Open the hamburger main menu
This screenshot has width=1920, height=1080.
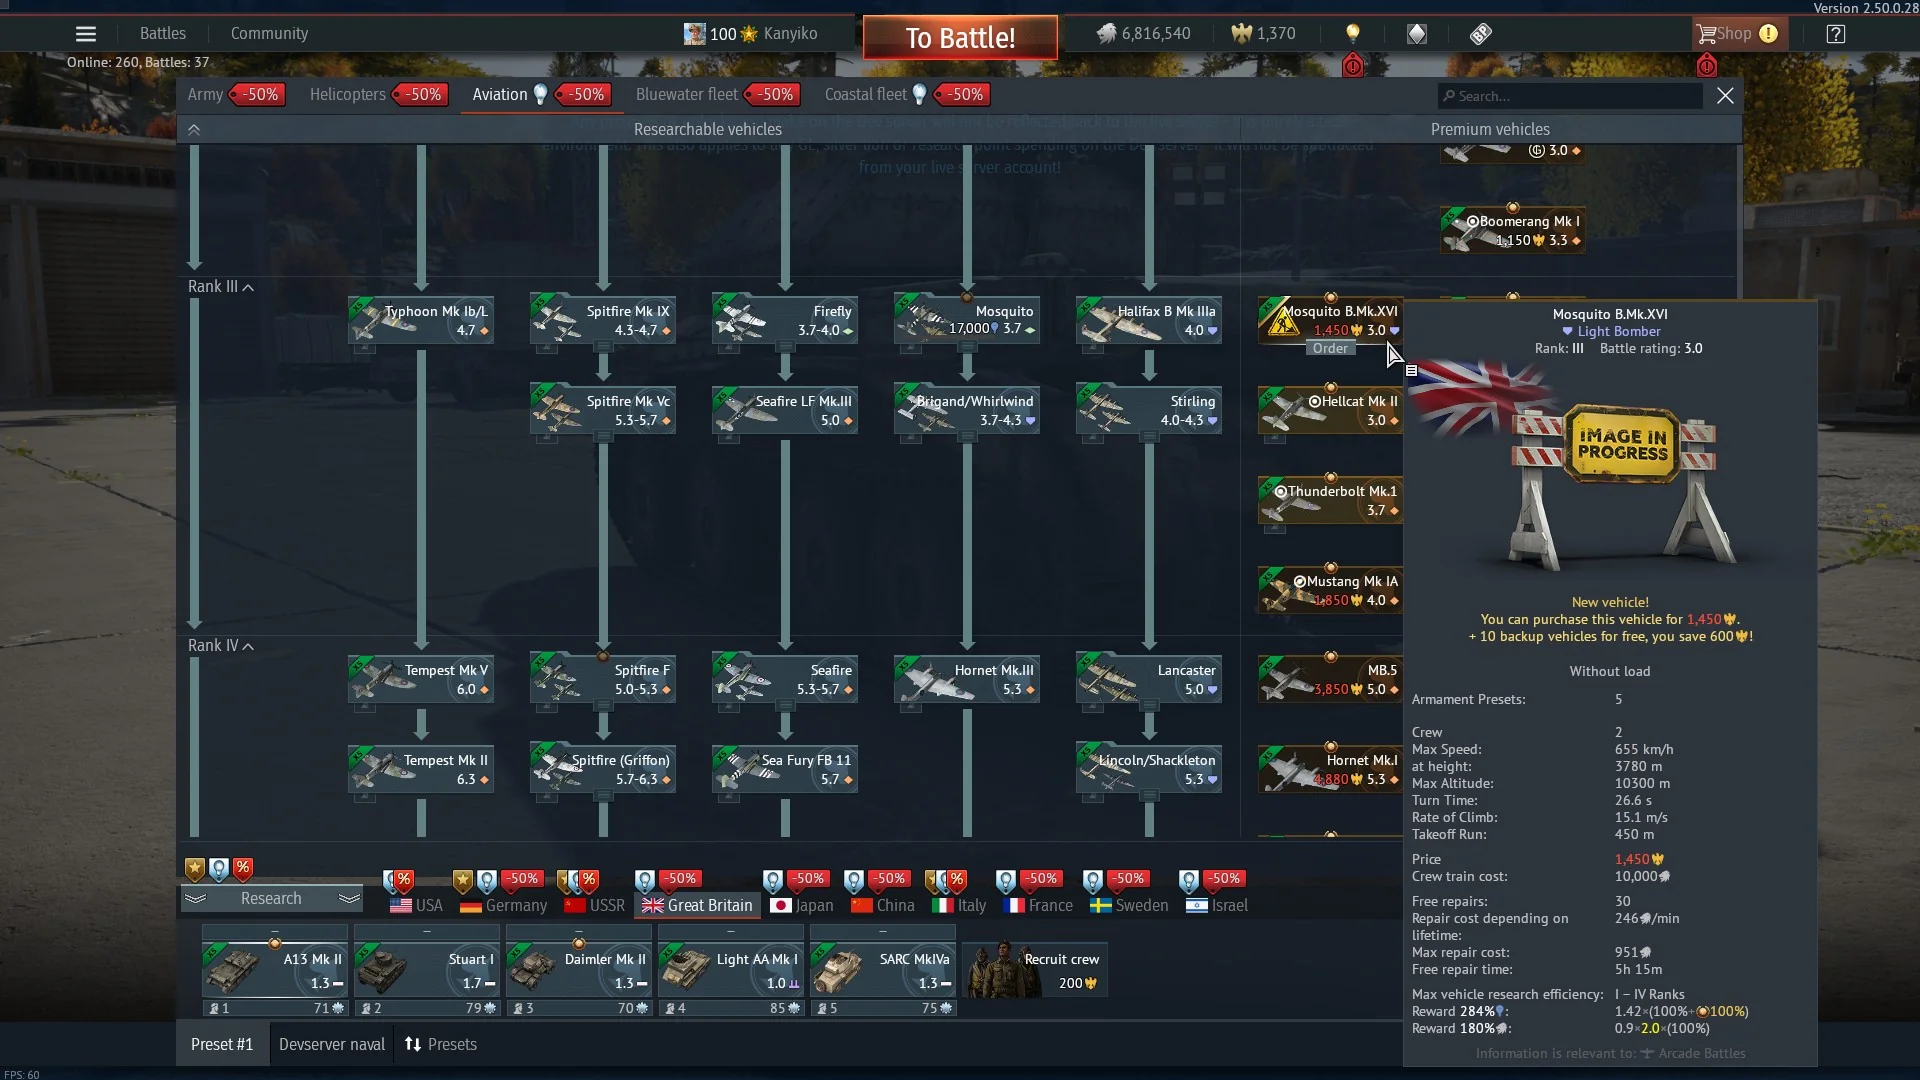coord(86,34)
